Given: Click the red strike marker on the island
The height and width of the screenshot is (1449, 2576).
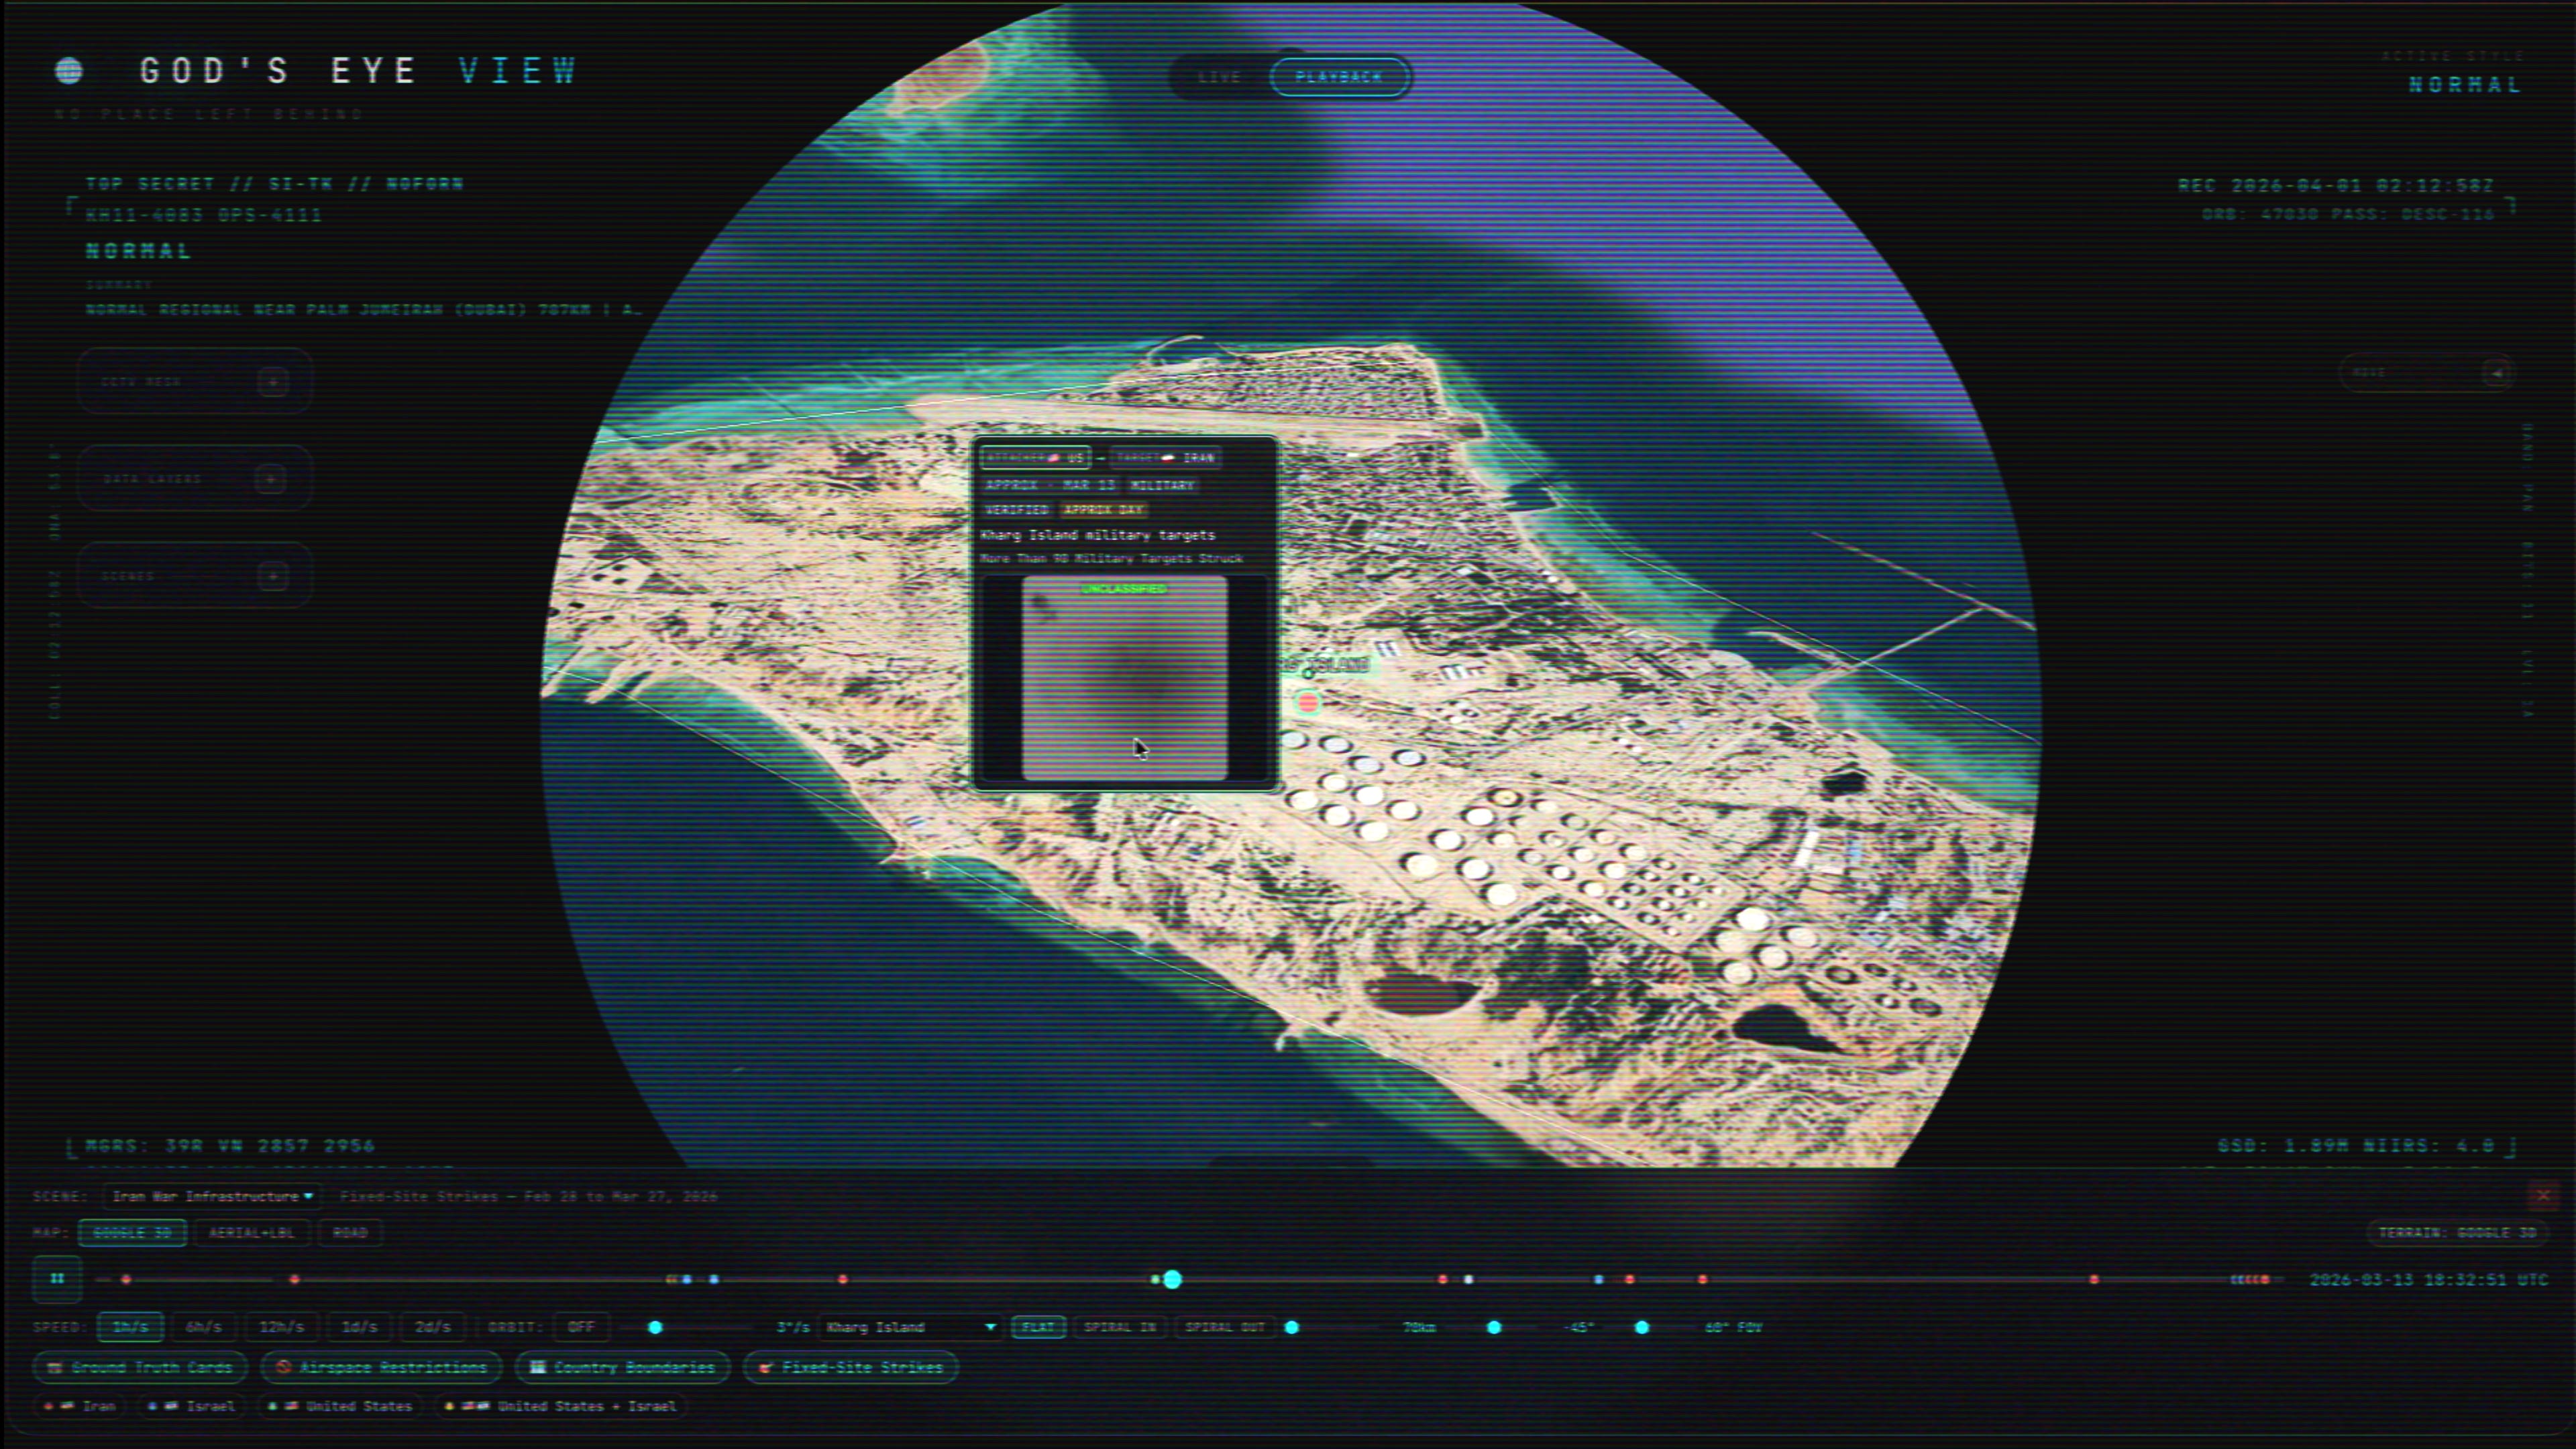Looking at the screenshot, I should tap(1308, 703).
